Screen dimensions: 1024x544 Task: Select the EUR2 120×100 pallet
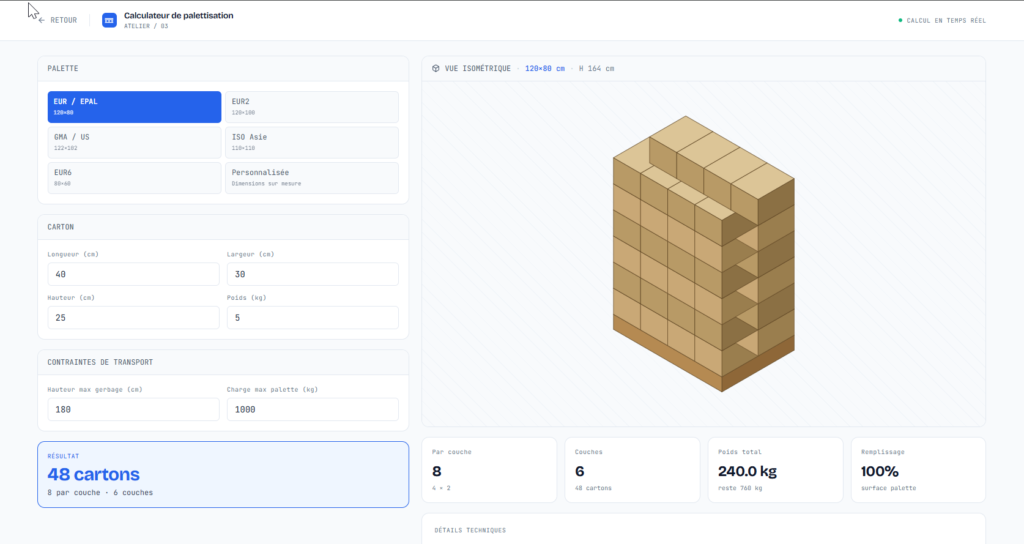312,107
